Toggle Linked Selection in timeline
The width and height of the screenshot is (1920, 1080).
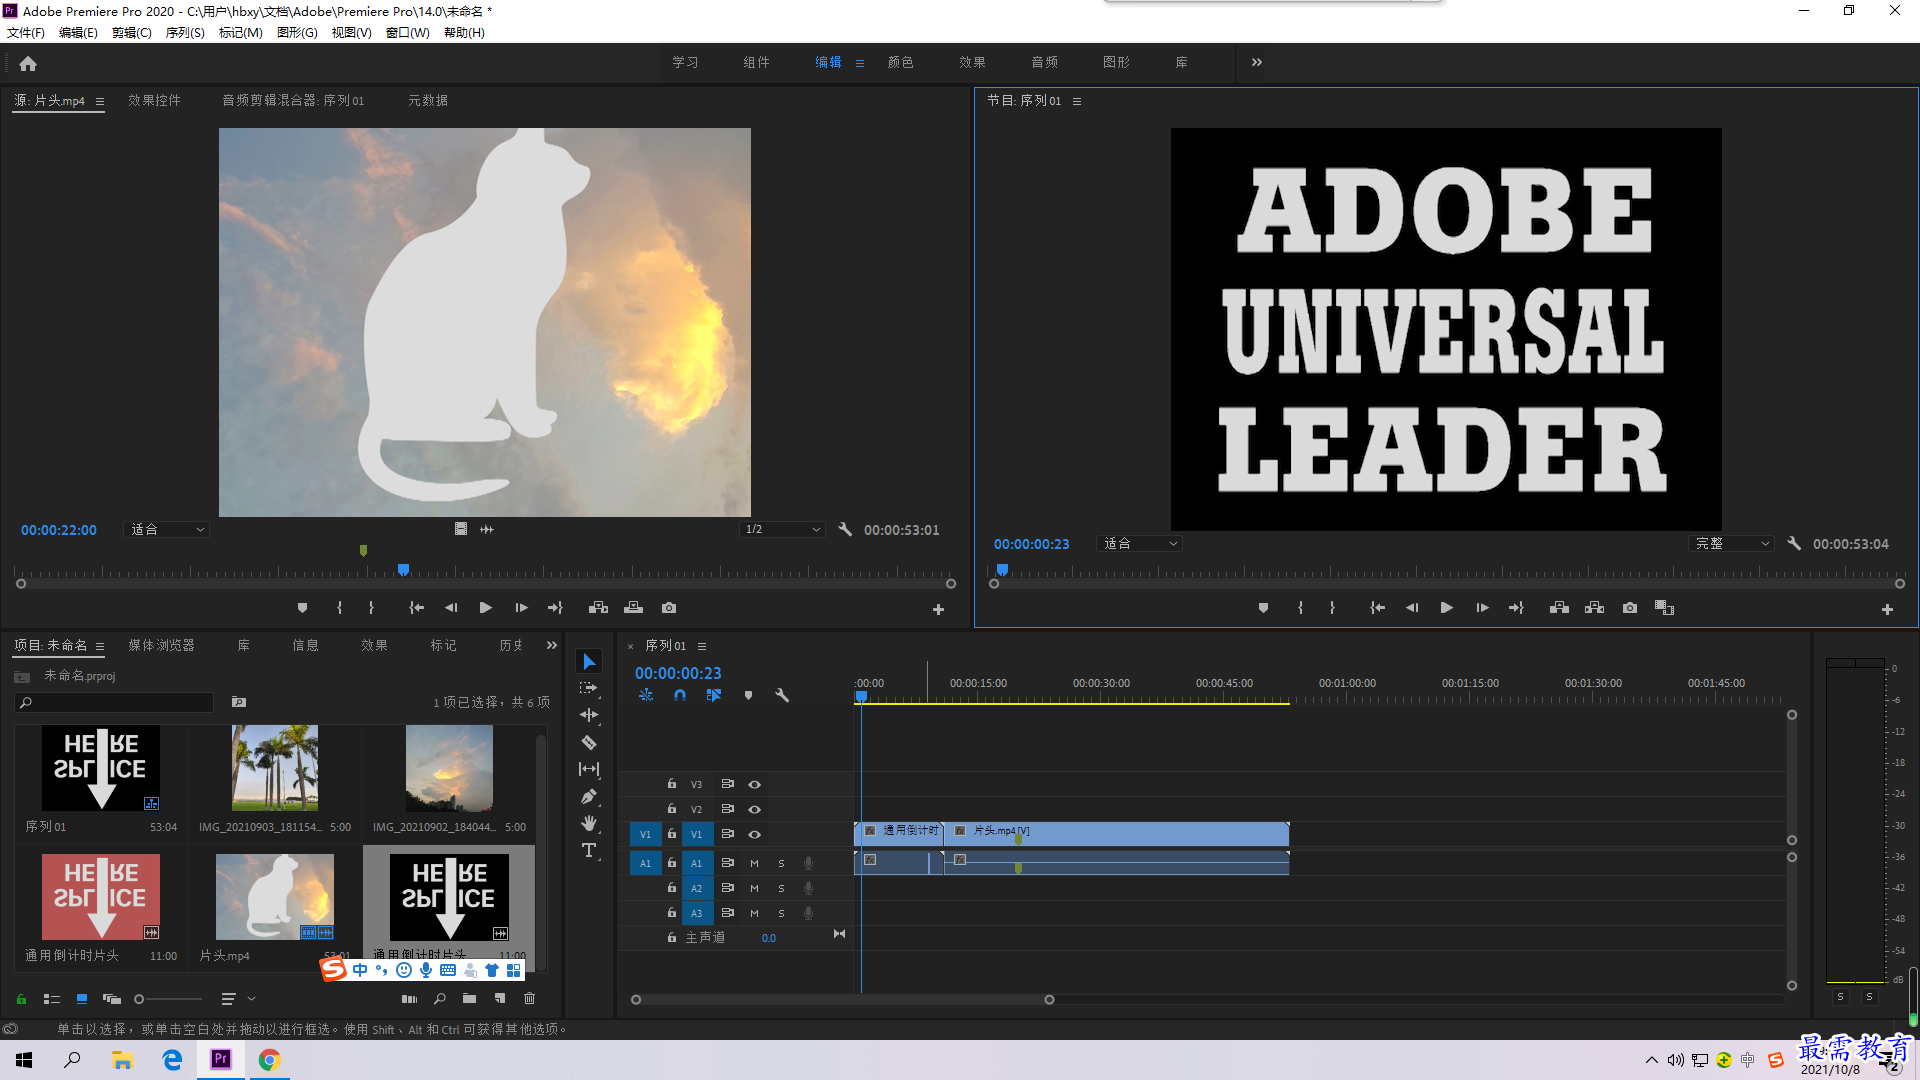714,695
